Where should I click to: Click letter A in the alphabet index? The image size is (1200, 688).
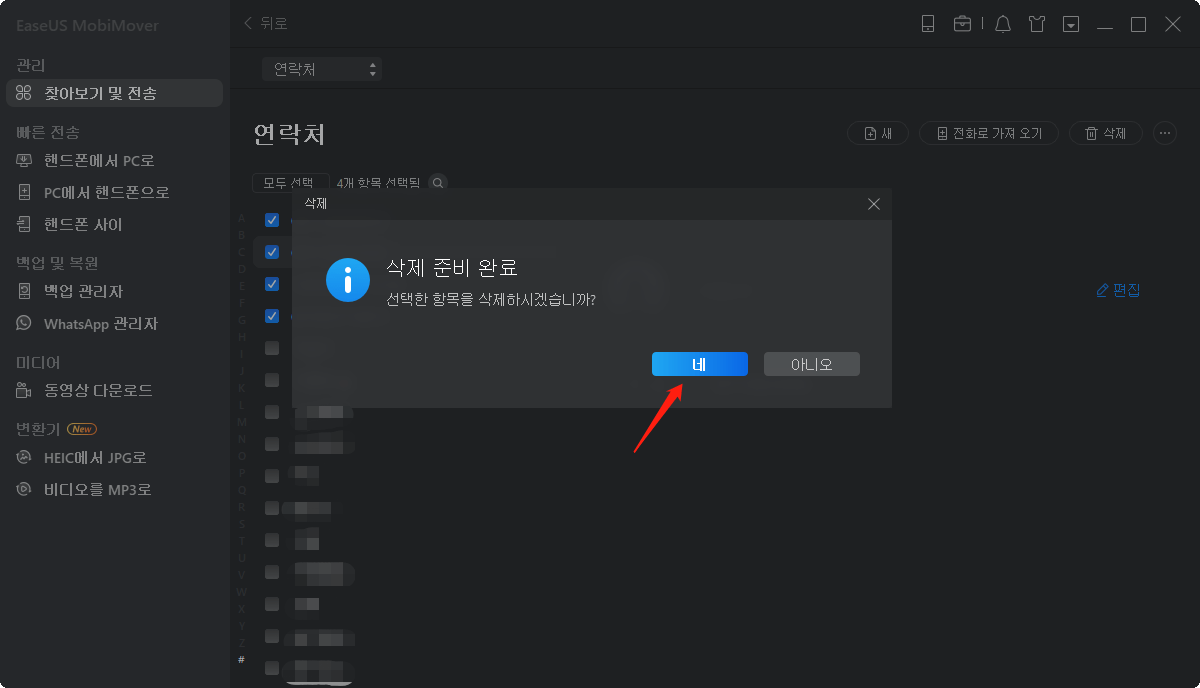tap(242, 218)
